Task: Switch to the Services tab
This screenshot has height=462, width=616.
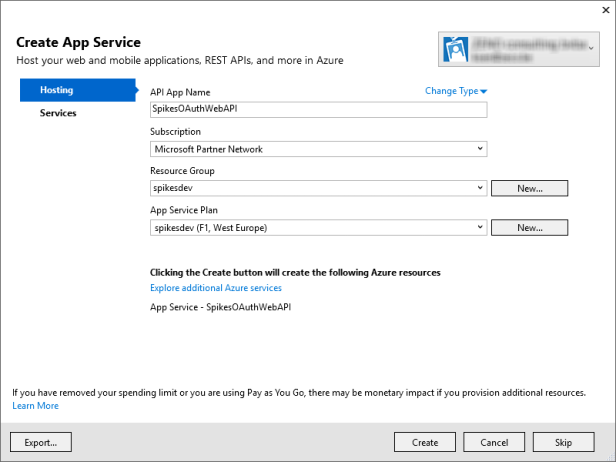Action: (x=58, y=113)
